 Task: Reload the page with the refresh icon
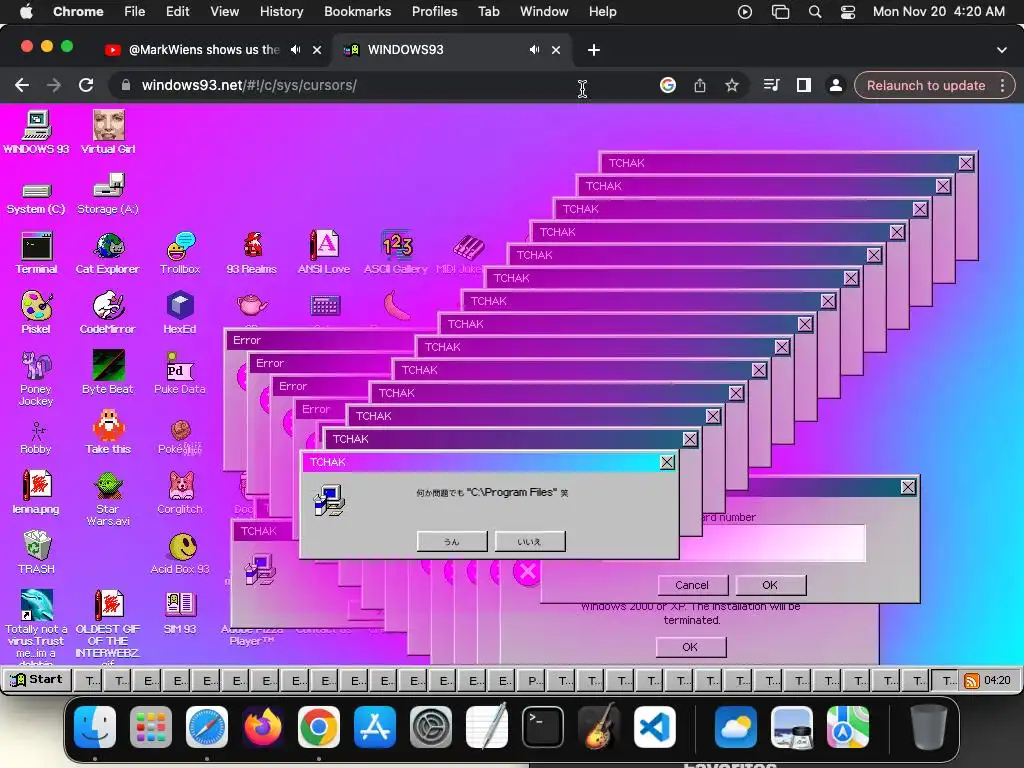(86, 86)
